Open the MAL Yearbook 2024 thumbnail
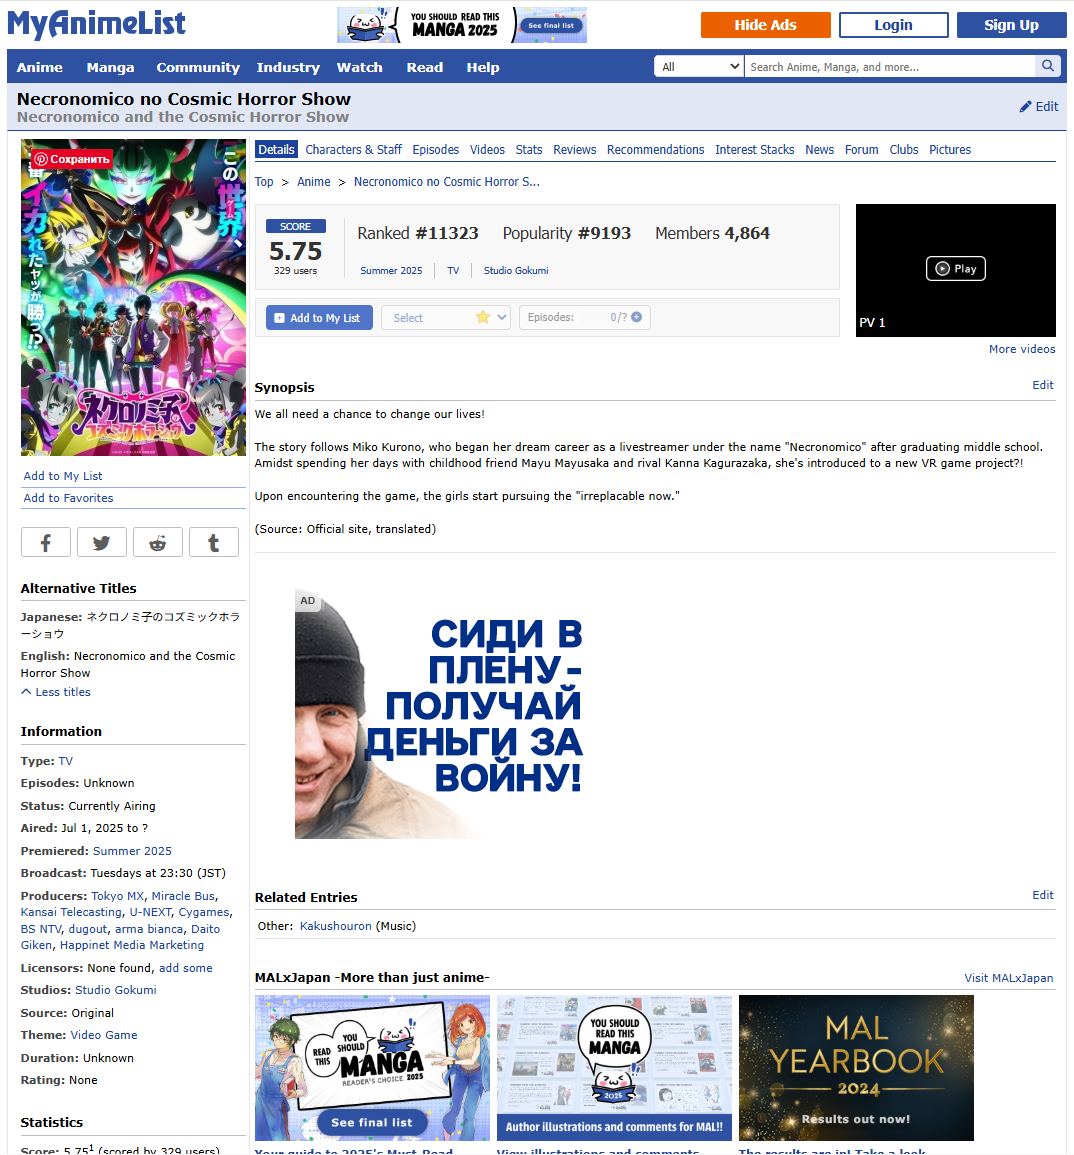 [856, 1067]
